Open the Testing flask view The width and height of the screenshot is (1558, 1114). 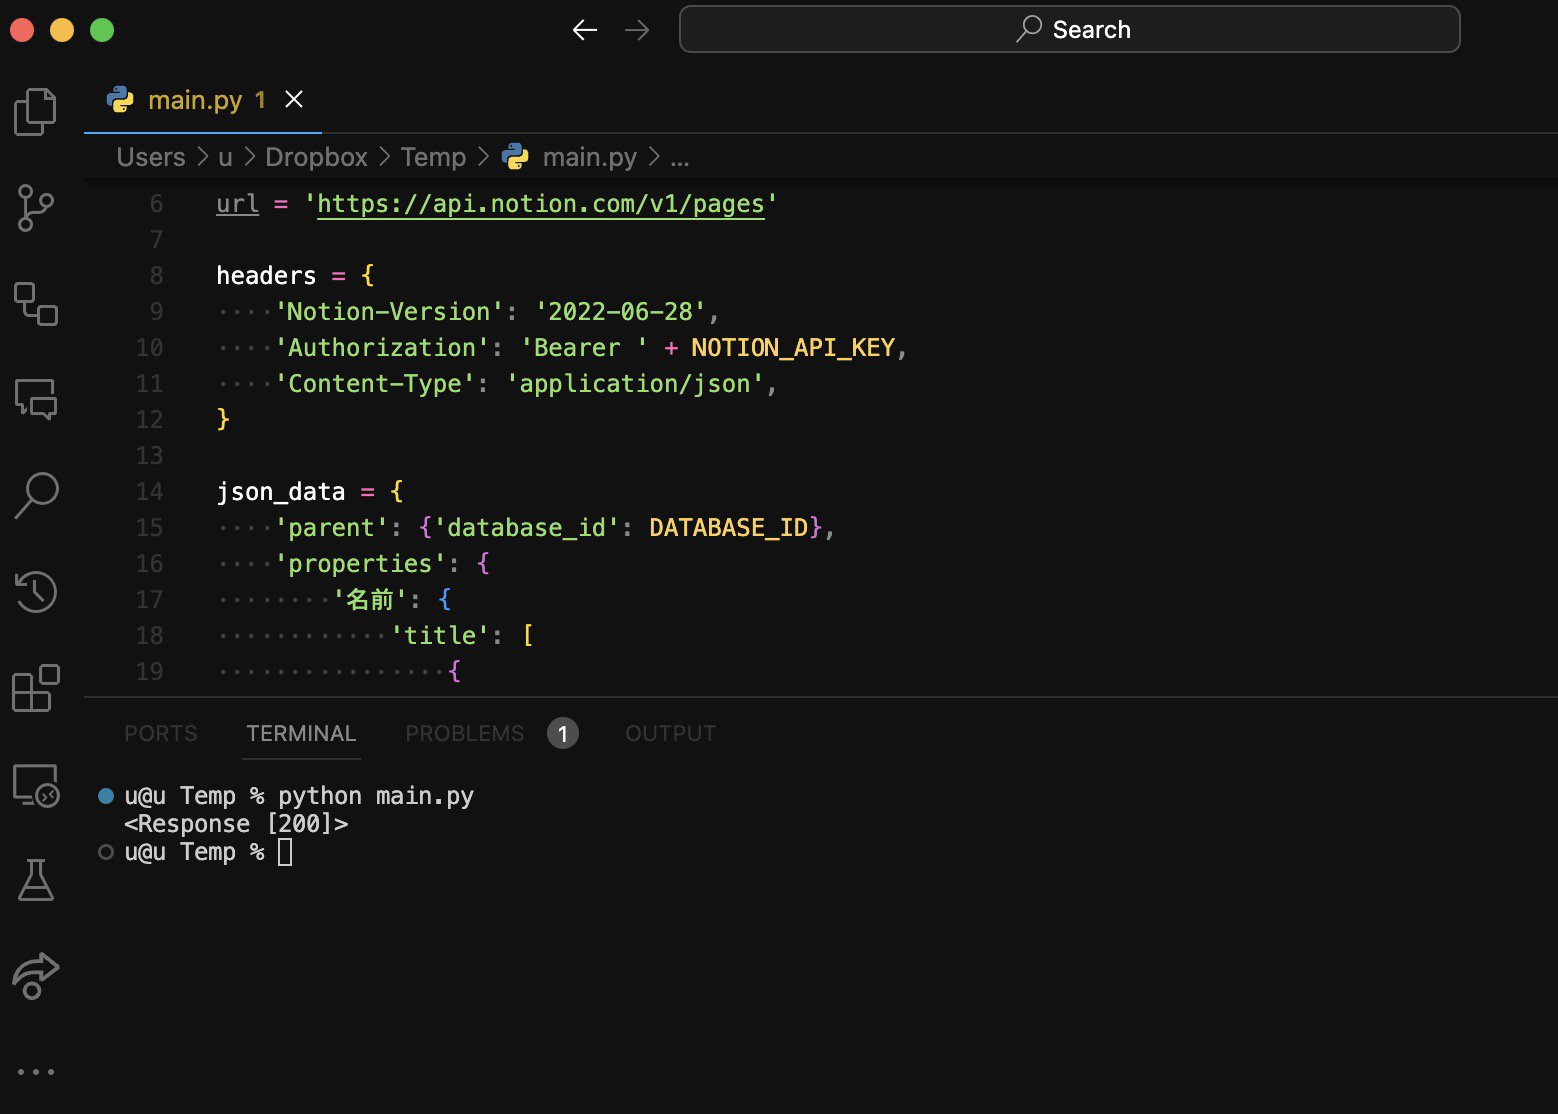pos(36,880)
